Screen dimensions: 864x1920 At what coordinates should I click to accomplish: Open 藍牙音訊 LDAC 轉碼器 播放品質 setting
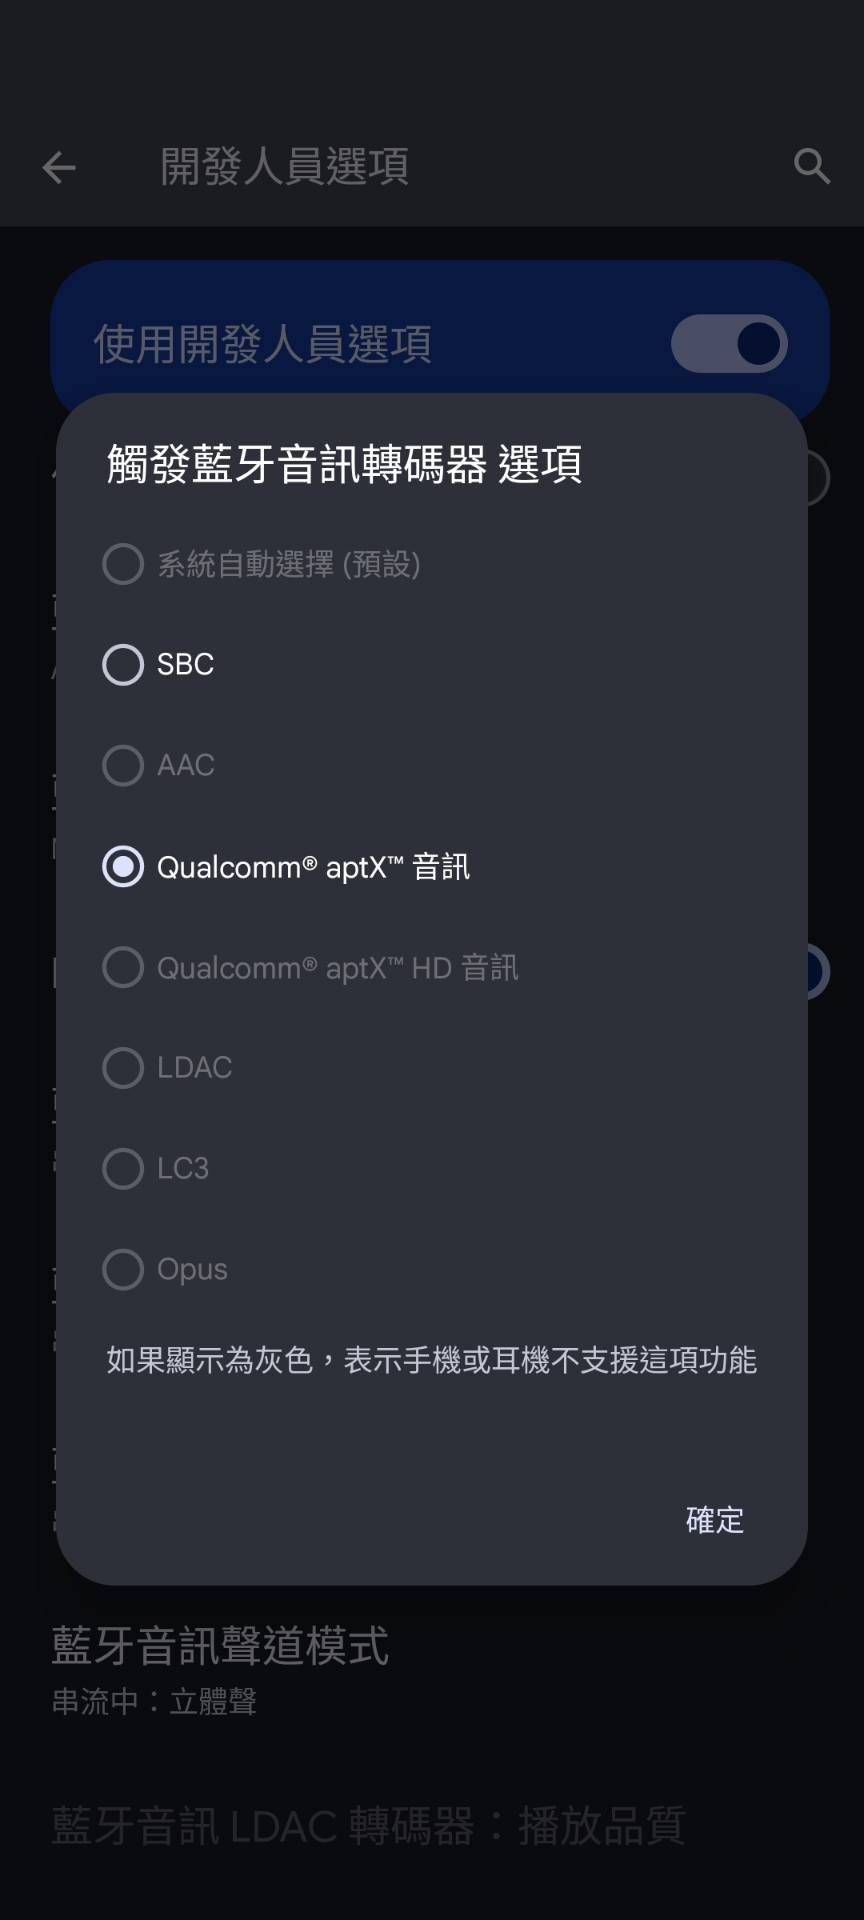(368, 1826)
